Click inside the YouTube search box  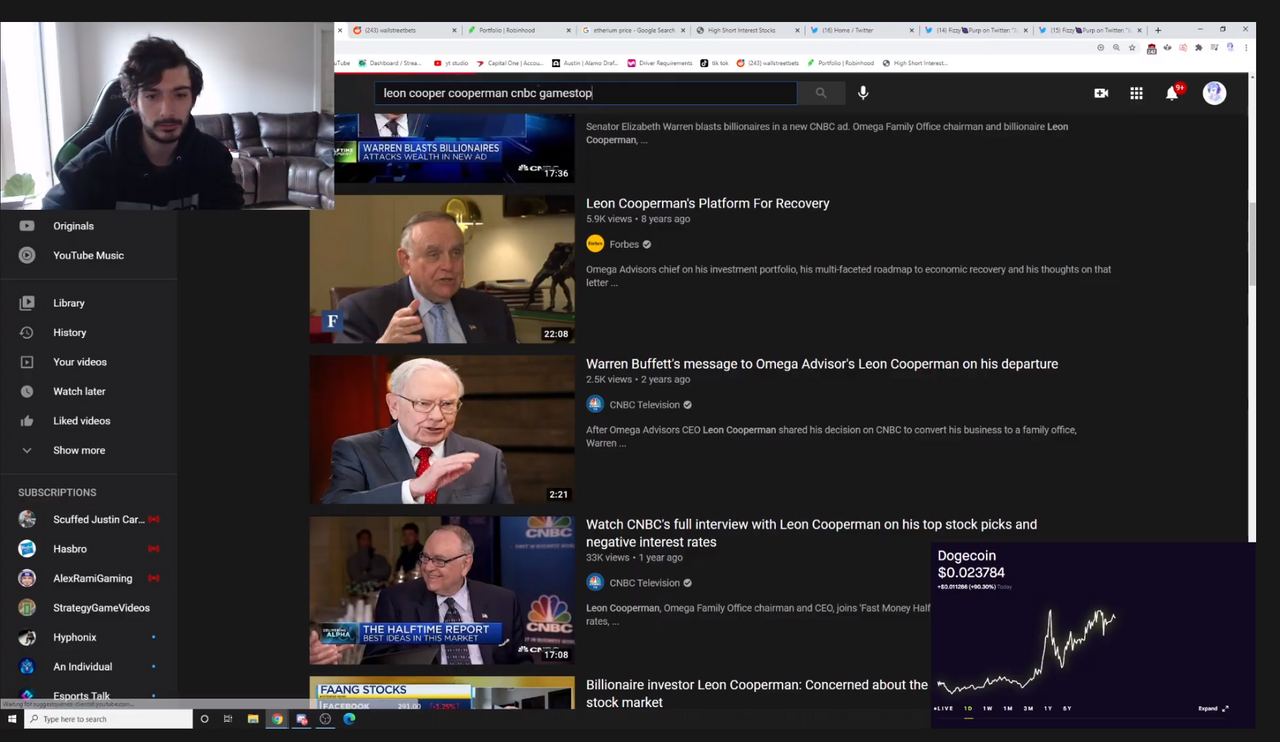tap(586, 93)
